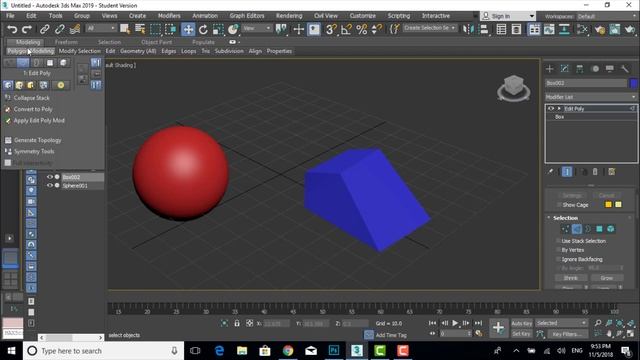Choose the Rectangular Selection Region icon

coord(155,29)
